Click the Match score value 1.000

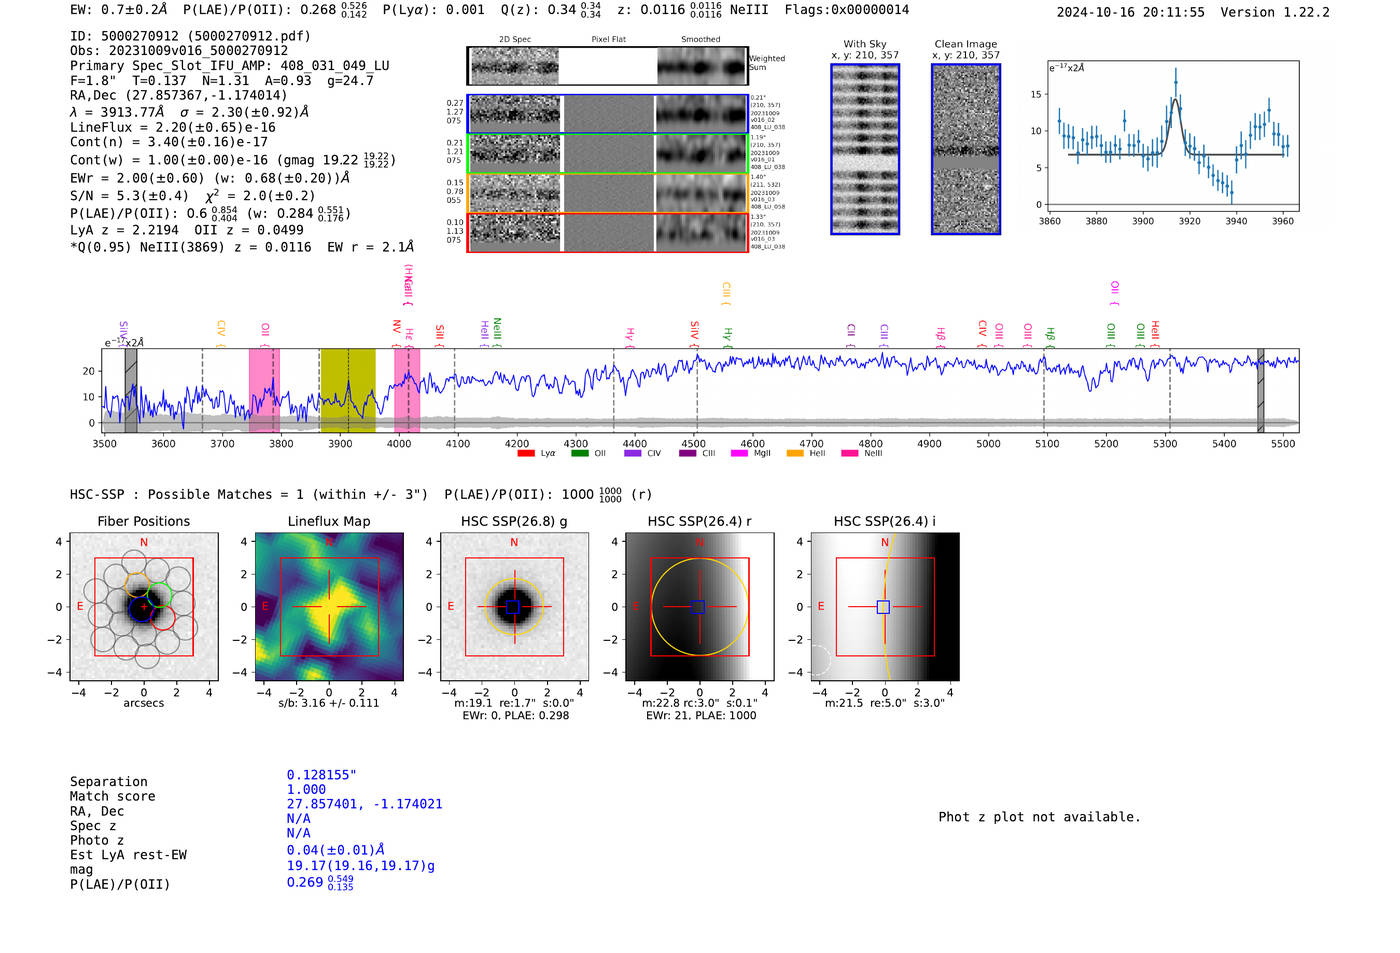306,790
